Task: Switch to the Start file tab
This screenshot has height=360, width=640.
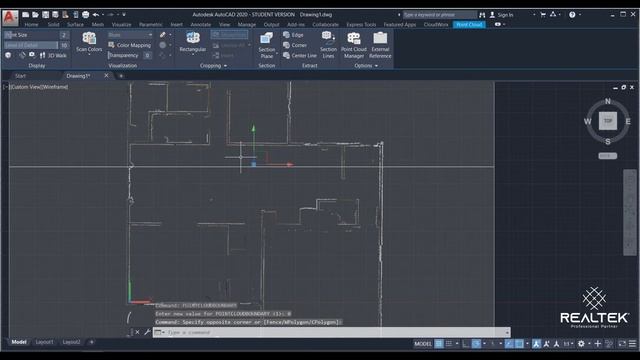Action: [x=20, y=76]
